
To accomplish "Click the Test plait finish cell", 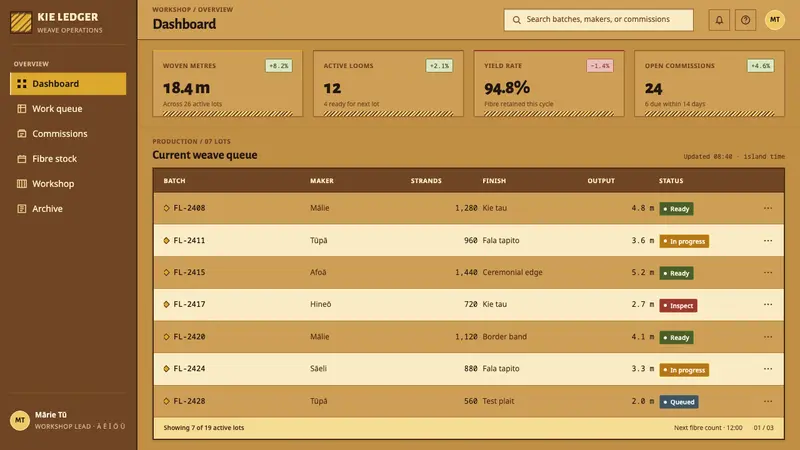I will (498, 401).
